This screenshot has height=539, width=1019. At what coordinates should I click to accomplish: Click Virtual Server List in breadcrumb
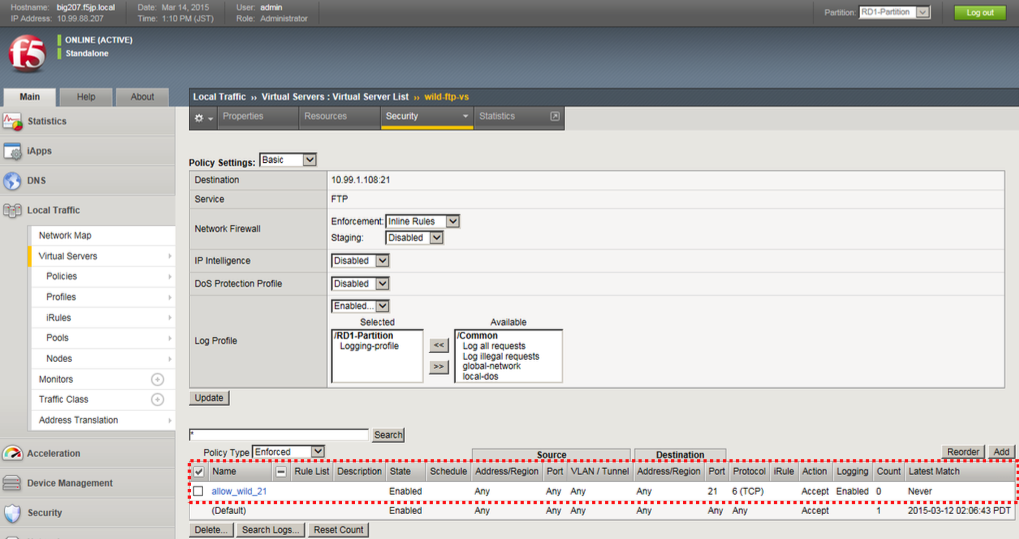pos(370,97)
